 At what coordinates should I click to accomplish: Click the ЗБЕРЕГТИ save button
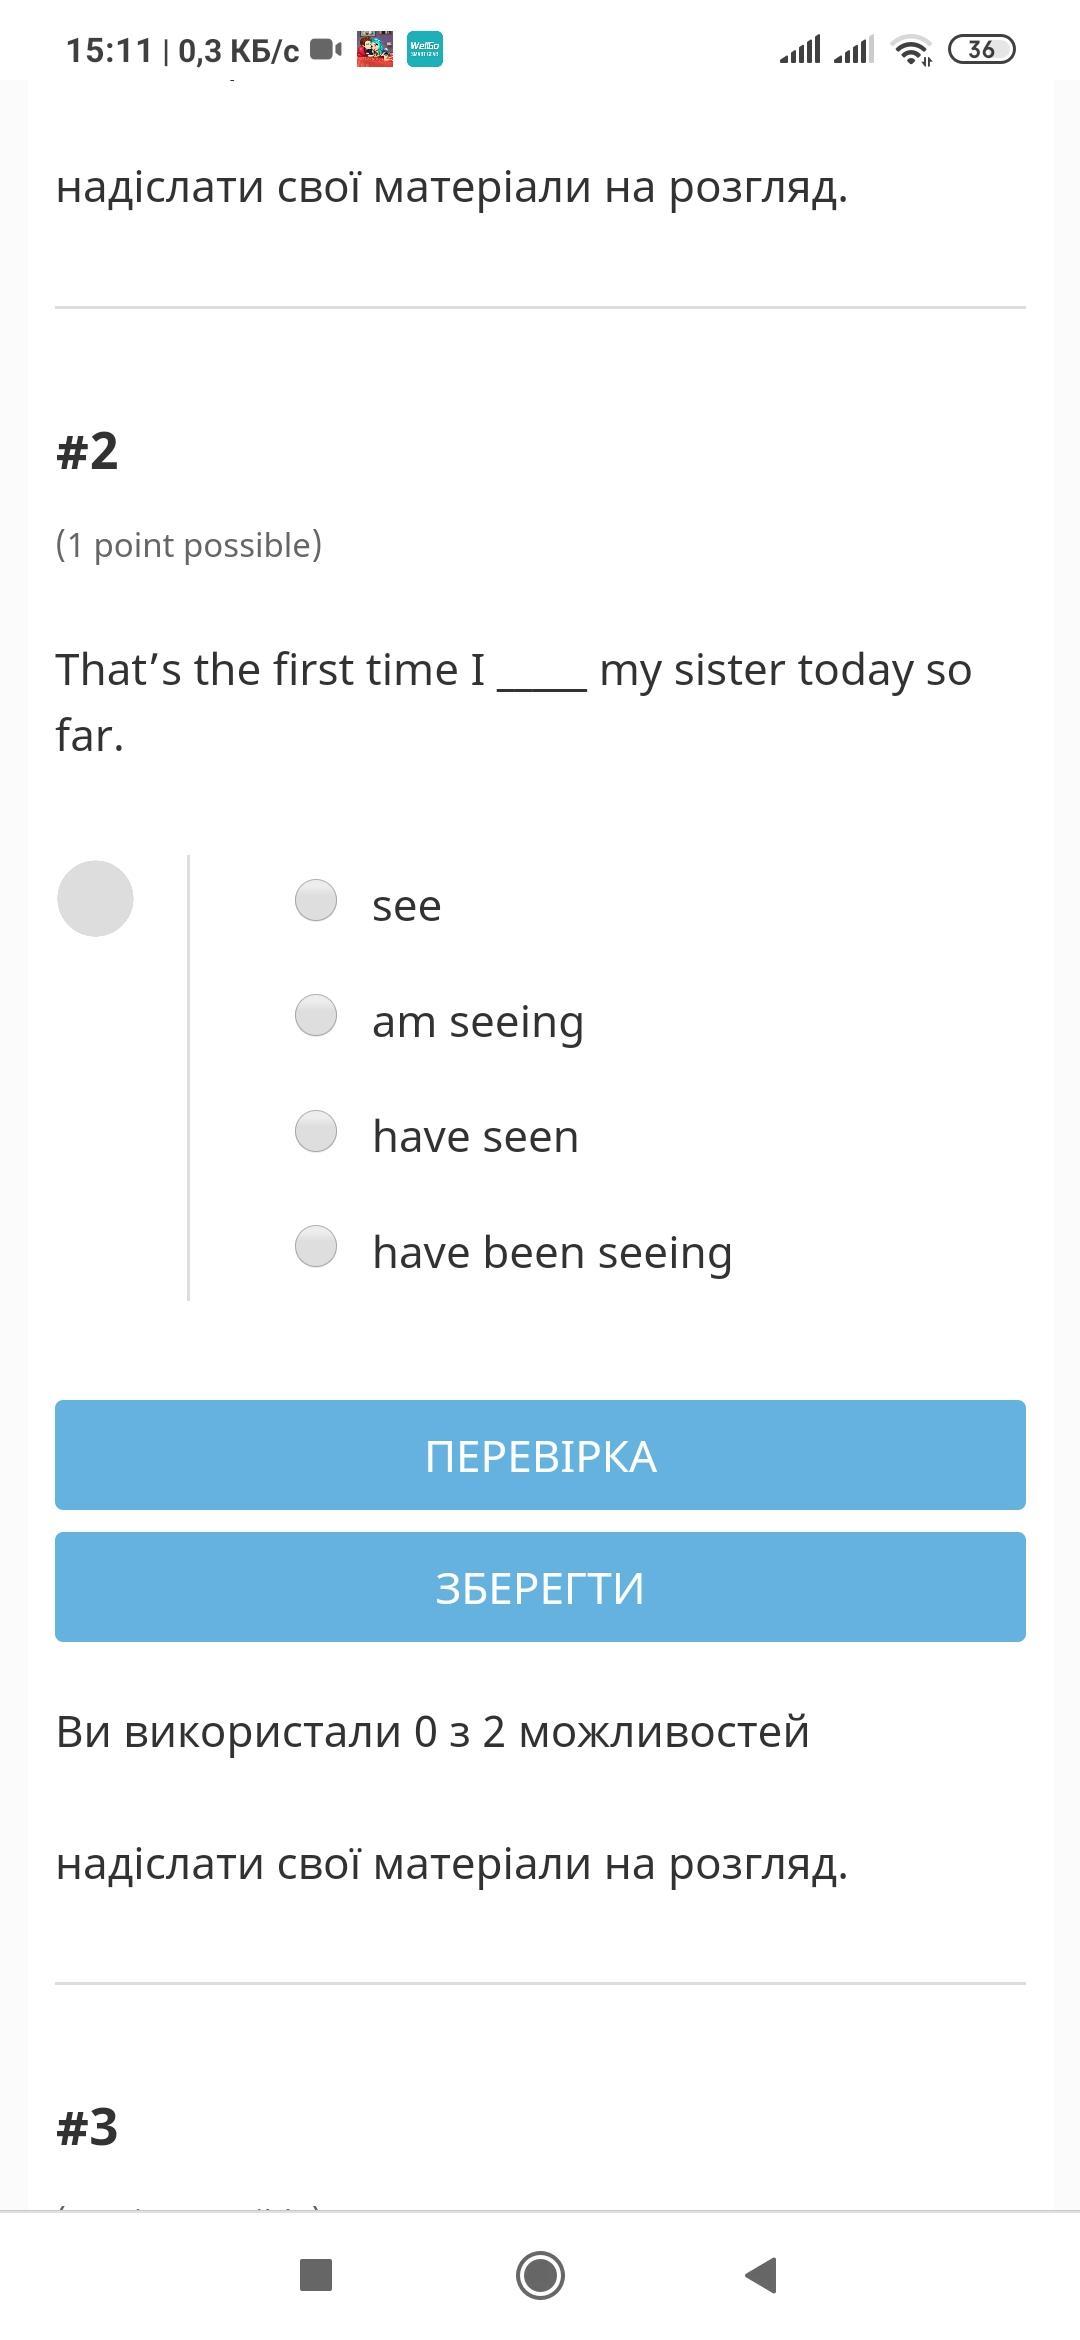point(540,1587)
